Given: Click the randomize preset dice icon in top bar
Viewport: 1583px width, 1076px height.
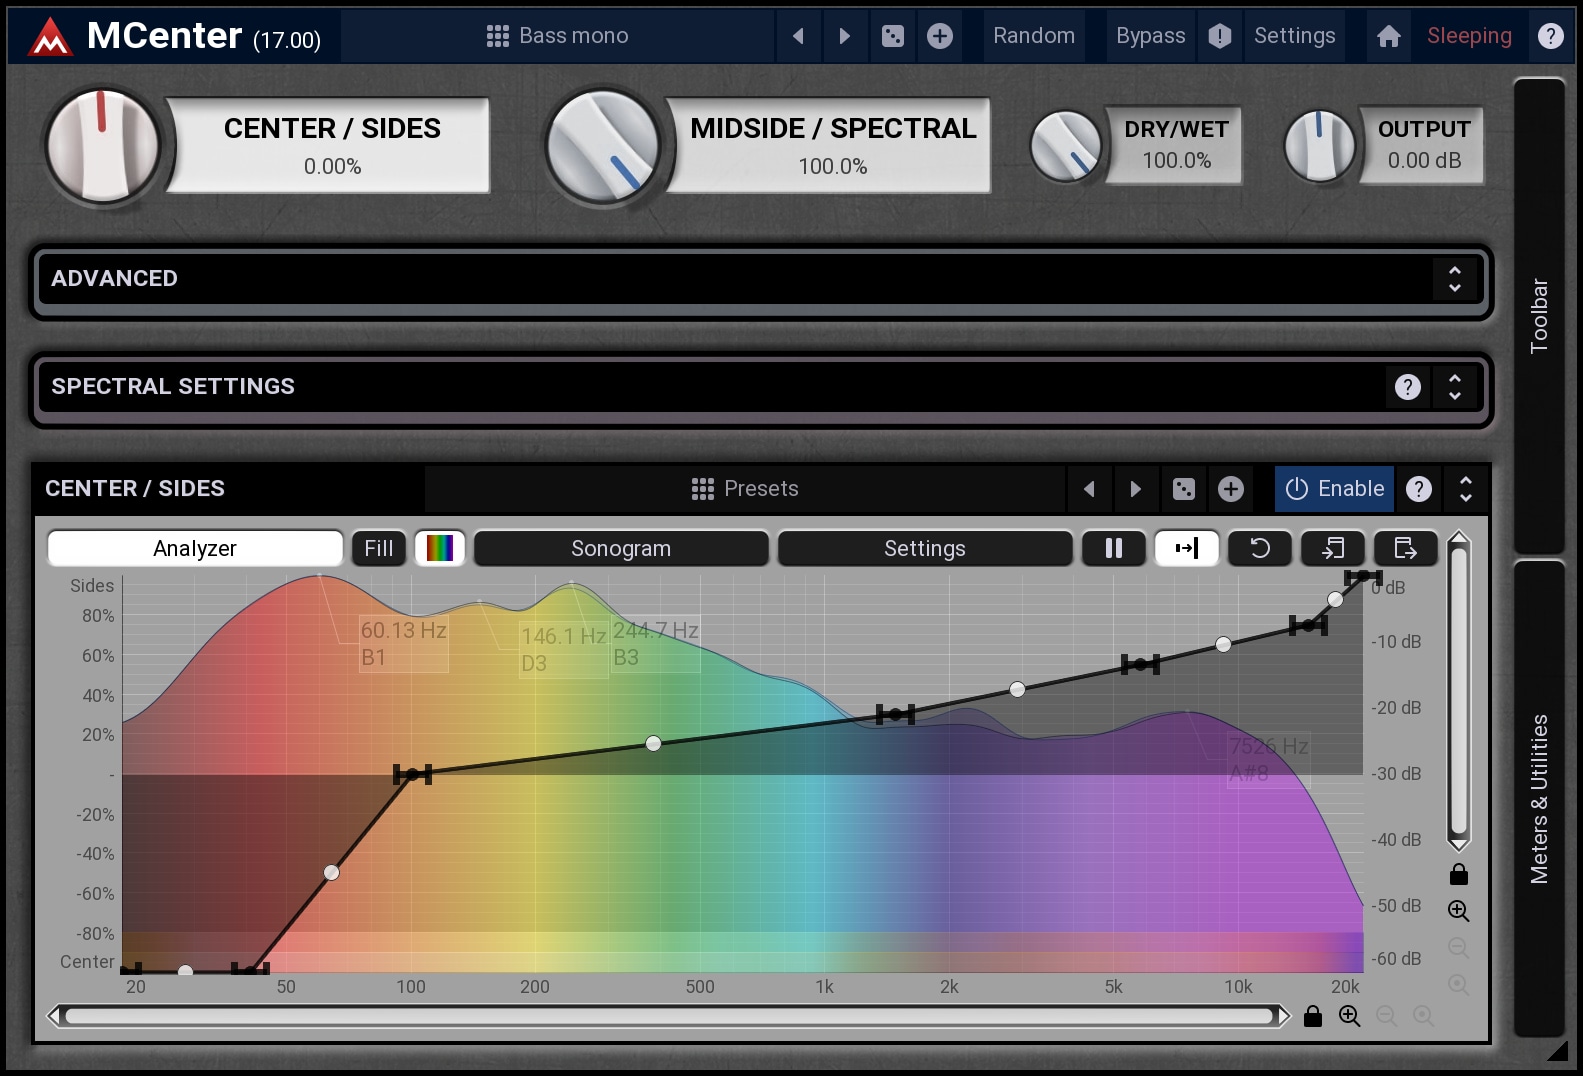Looking at the screenshot, I should click(892, 36).
